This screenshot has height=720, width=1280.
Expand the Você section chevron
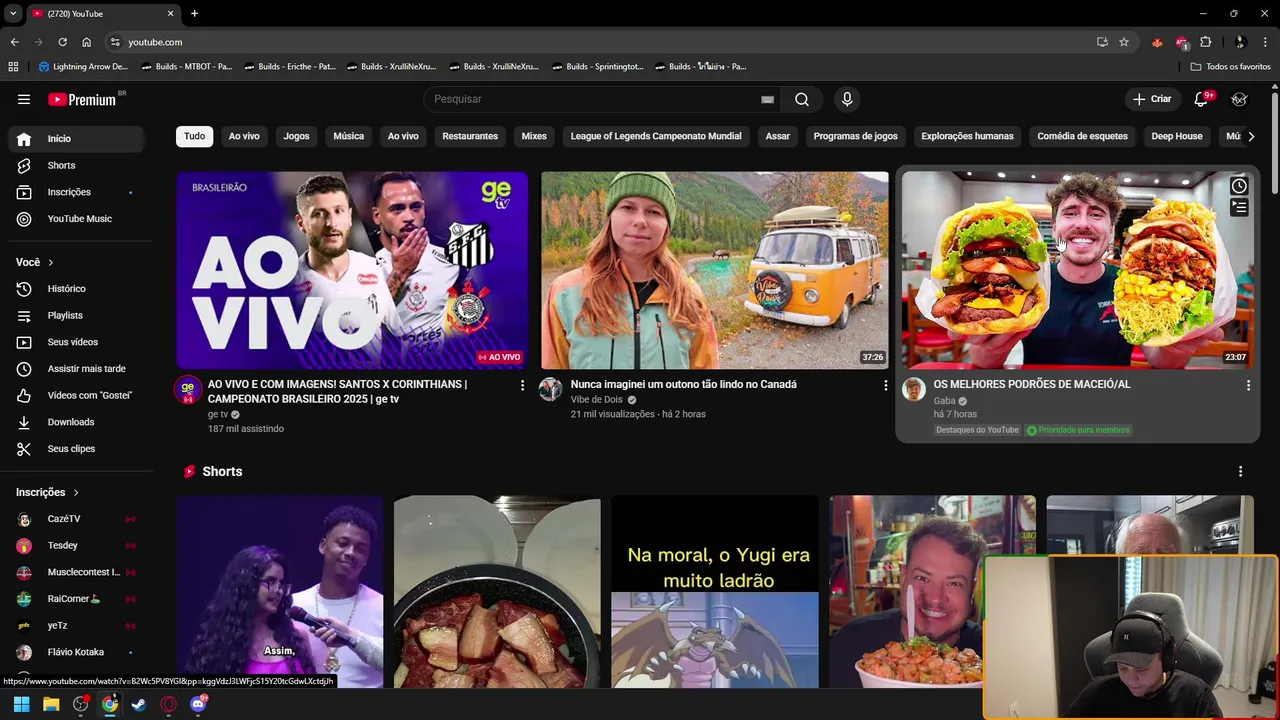(x=50, y=262)
